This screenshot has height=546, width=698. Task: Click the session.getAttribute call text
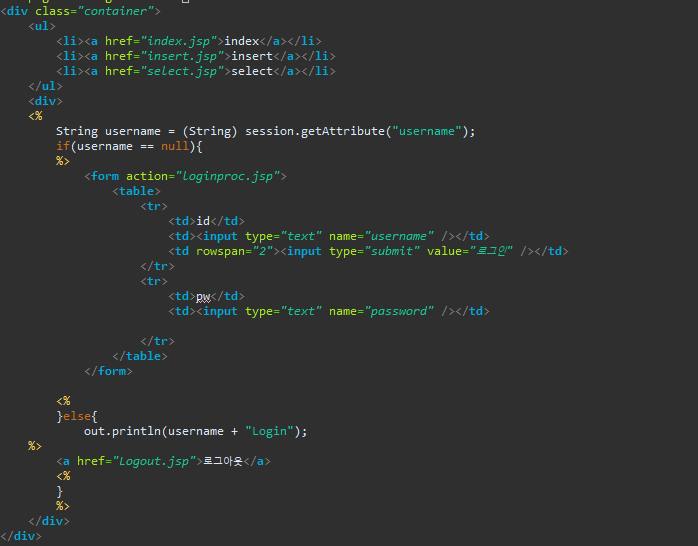pos(360,131)
